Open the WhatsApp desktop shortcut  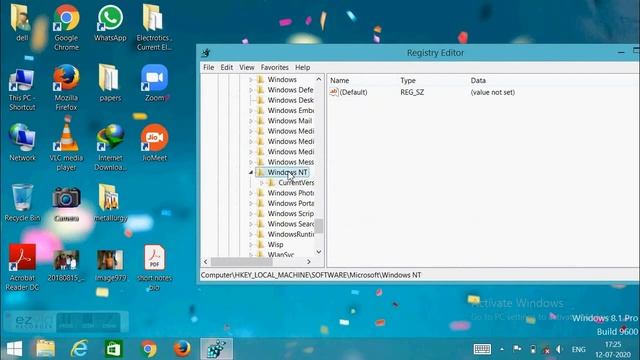pos(110,23)
